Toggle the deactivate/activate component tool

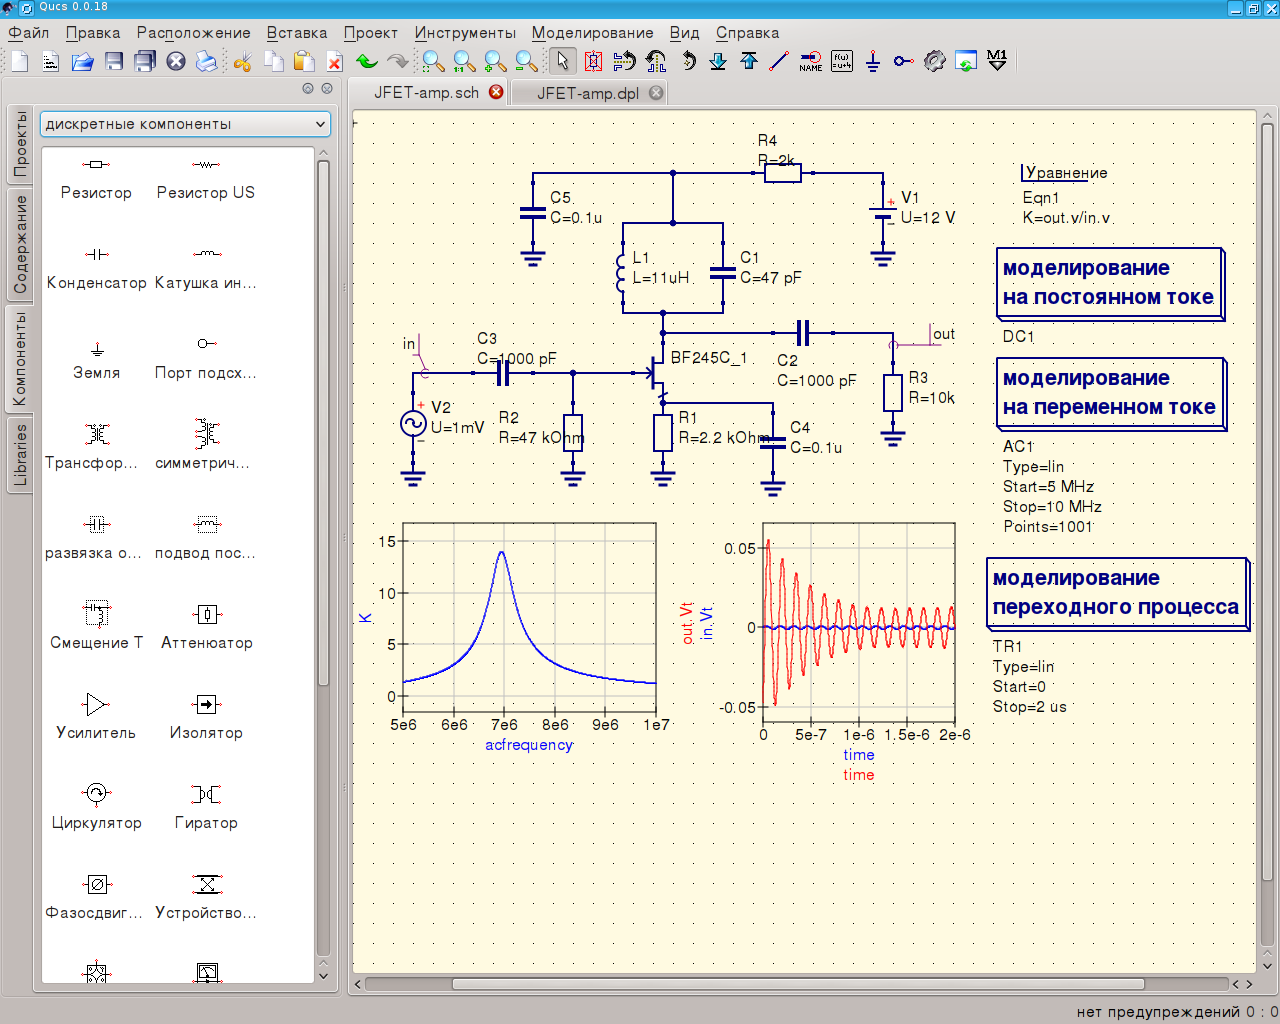click(x=593, y=62)
